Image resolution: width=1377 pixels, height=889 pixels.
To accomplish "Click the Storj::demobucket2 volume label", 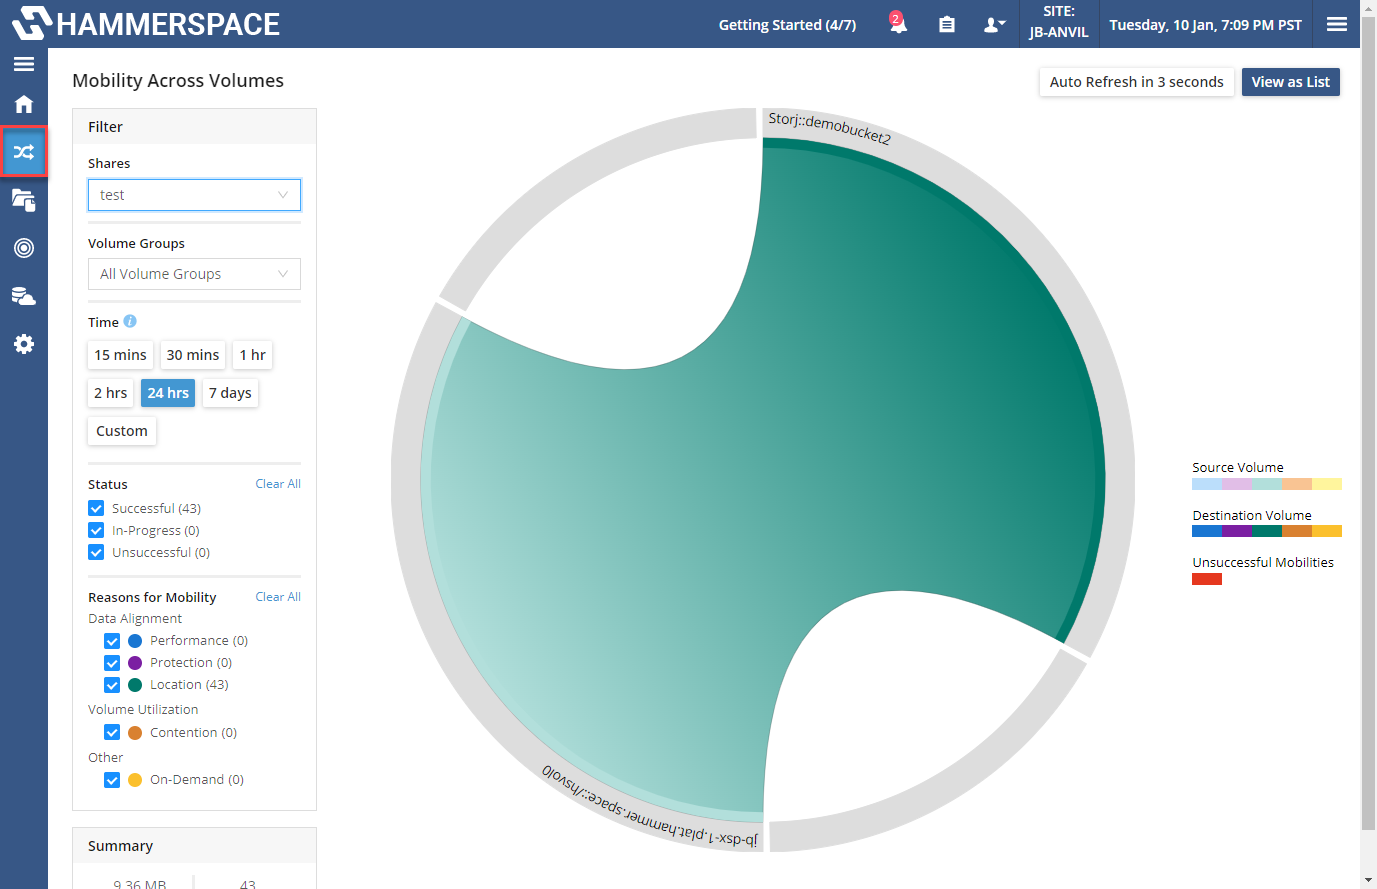I will coord(829,128).
